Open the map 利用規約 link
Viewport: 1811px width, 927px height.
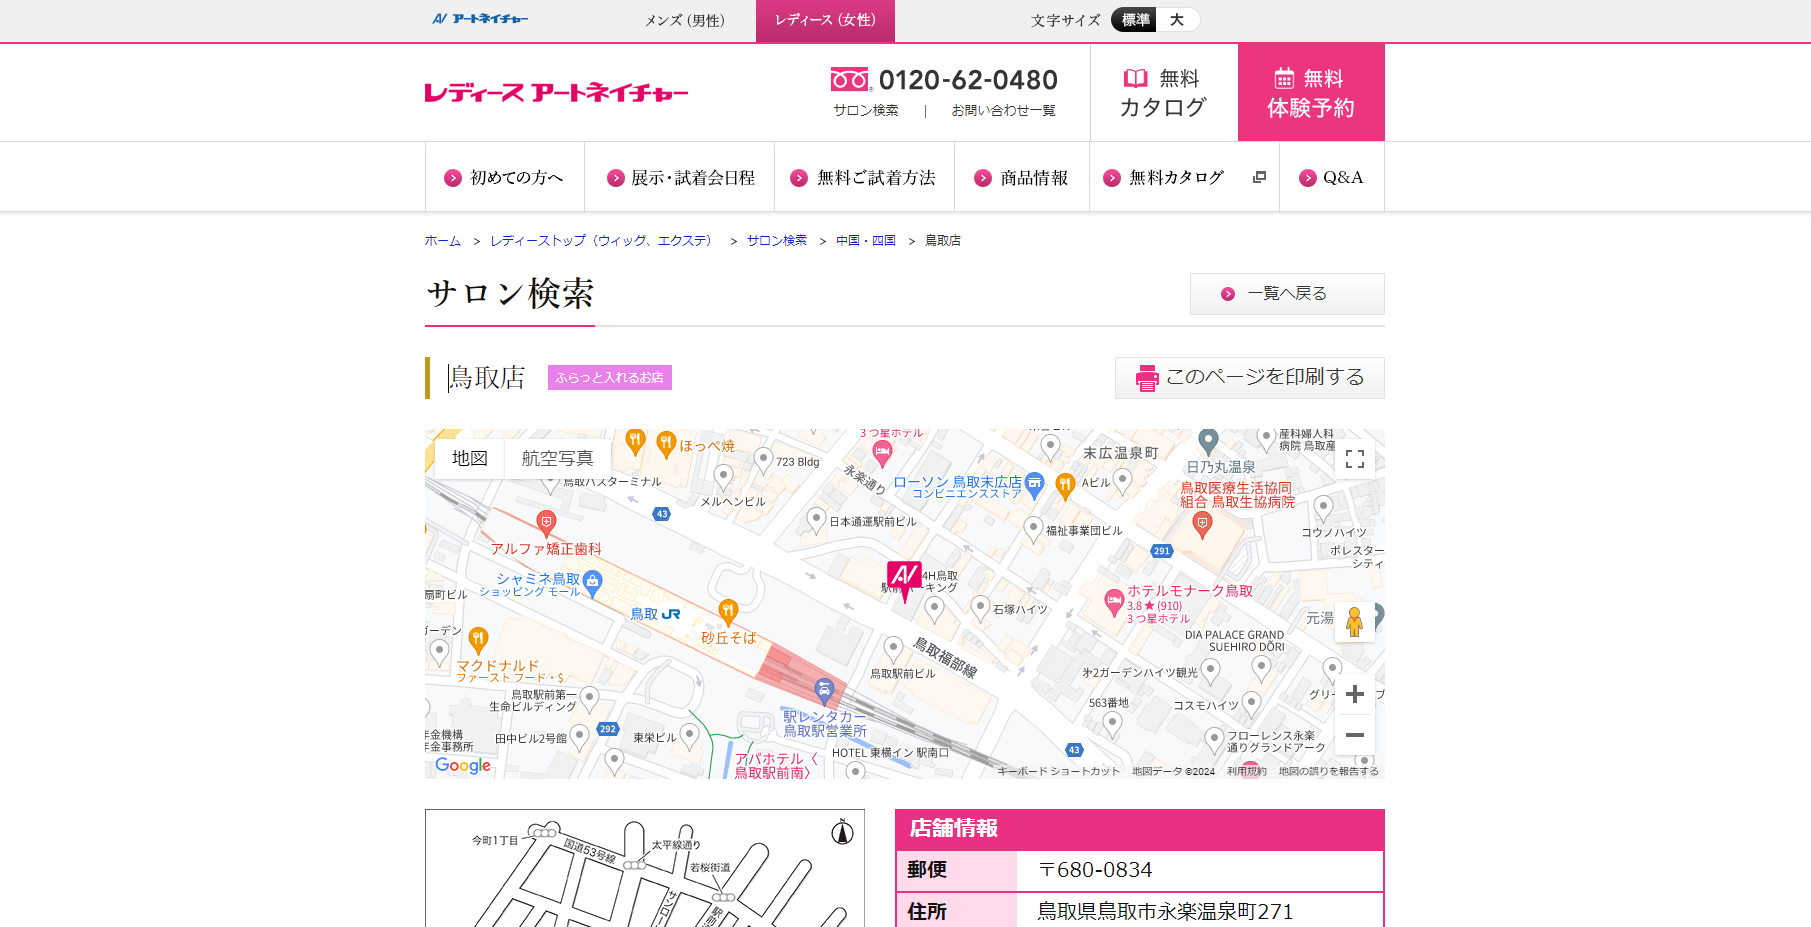(x=1246, y=771)
